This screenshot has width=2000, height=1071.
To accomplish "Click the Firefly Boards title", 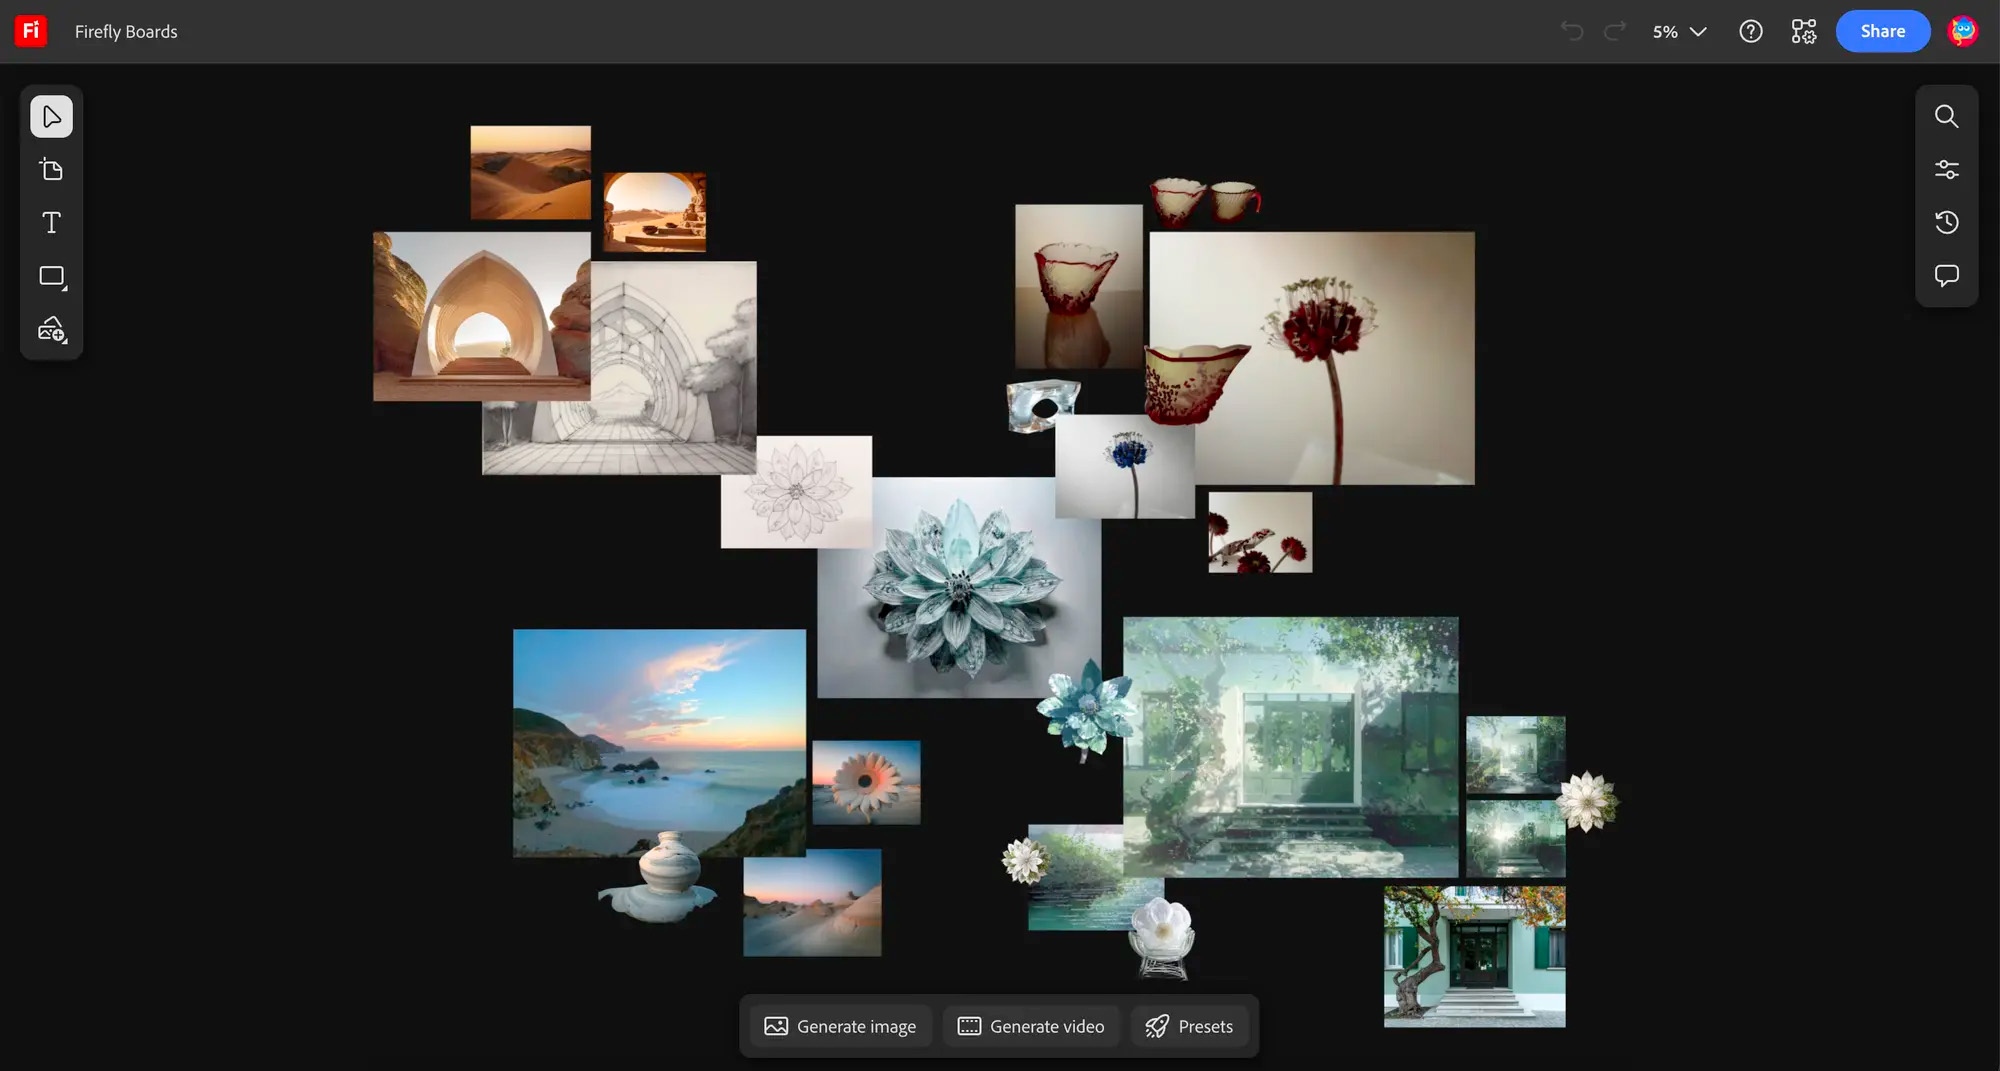I will [126, 31].
